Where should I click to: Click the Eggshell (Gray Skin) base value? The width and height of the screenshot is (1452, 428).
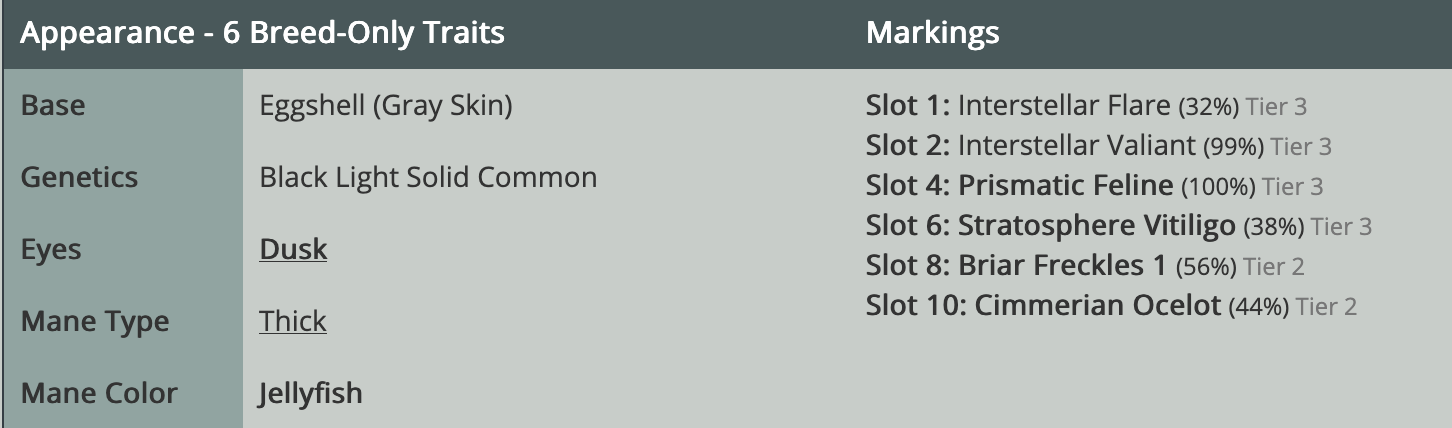click(386, 106)
